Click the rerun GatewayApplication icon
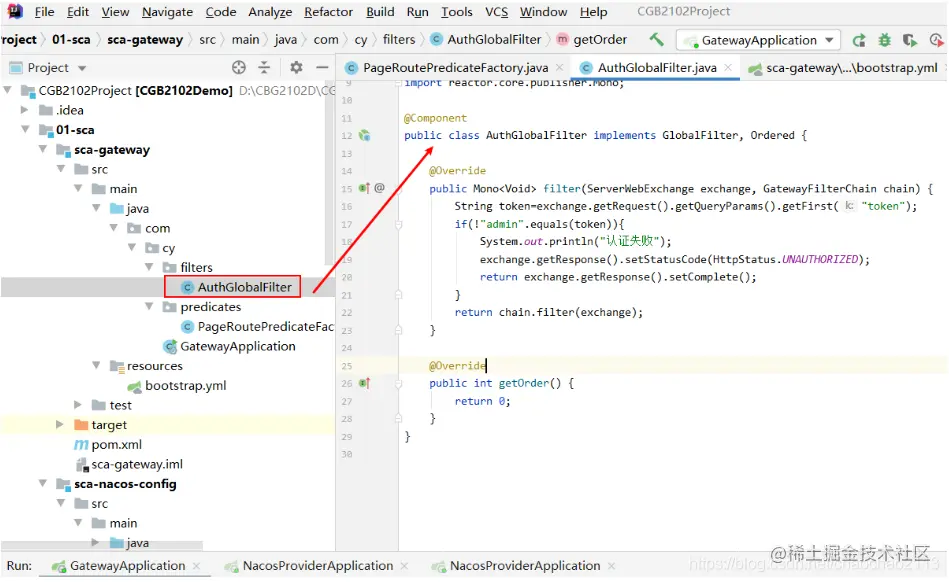Image resolution: width=949 pixels, height=582 pixels. [858, 41]
